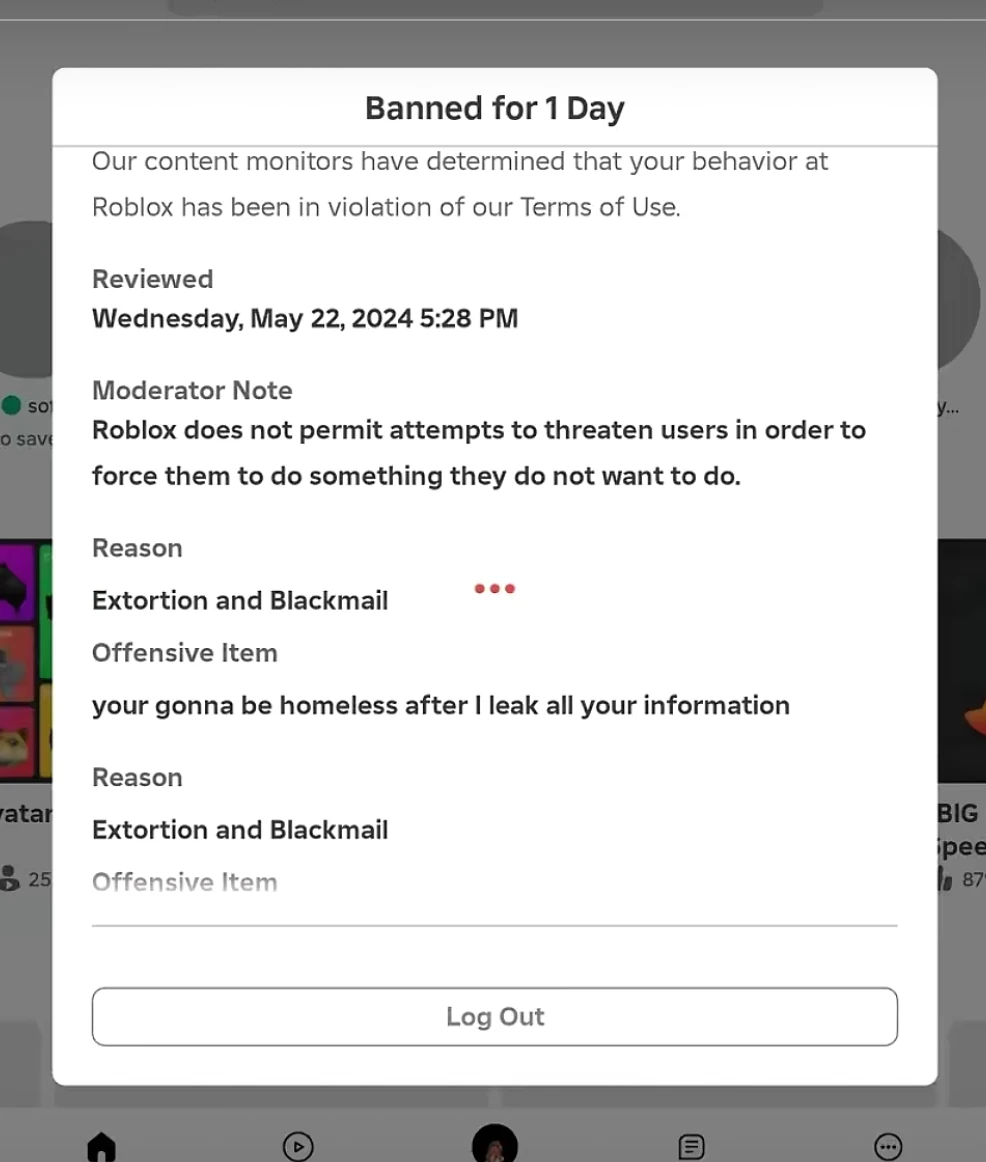
Task: Select the orange game thumbnail on right edge
Action: coord(962,660)
